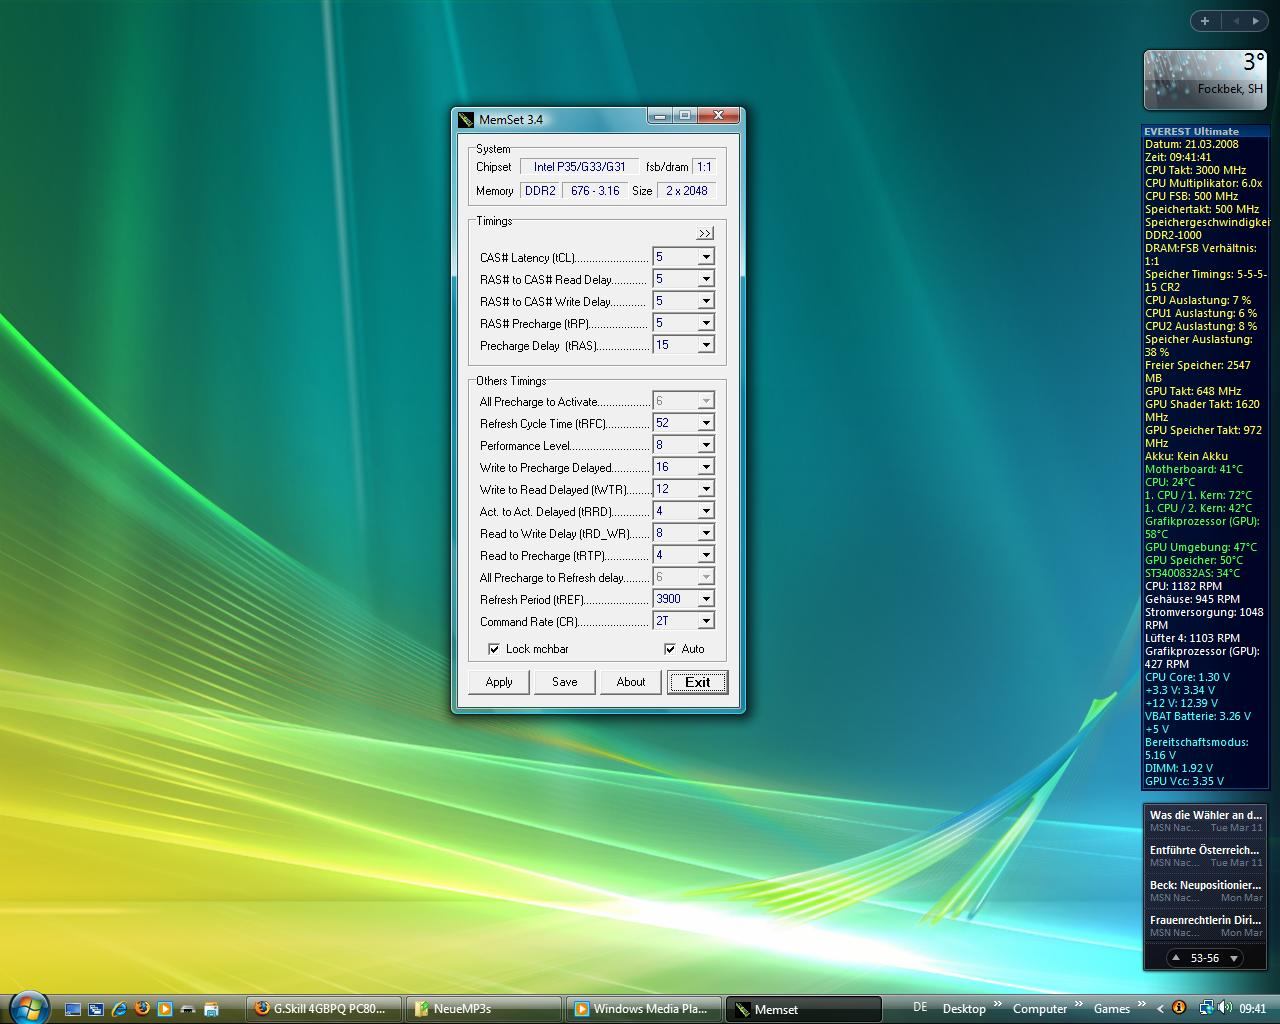Launch Windows Media Player from quick launch
This screenshot has height=1024, width=1280.
click(165, 1009)
